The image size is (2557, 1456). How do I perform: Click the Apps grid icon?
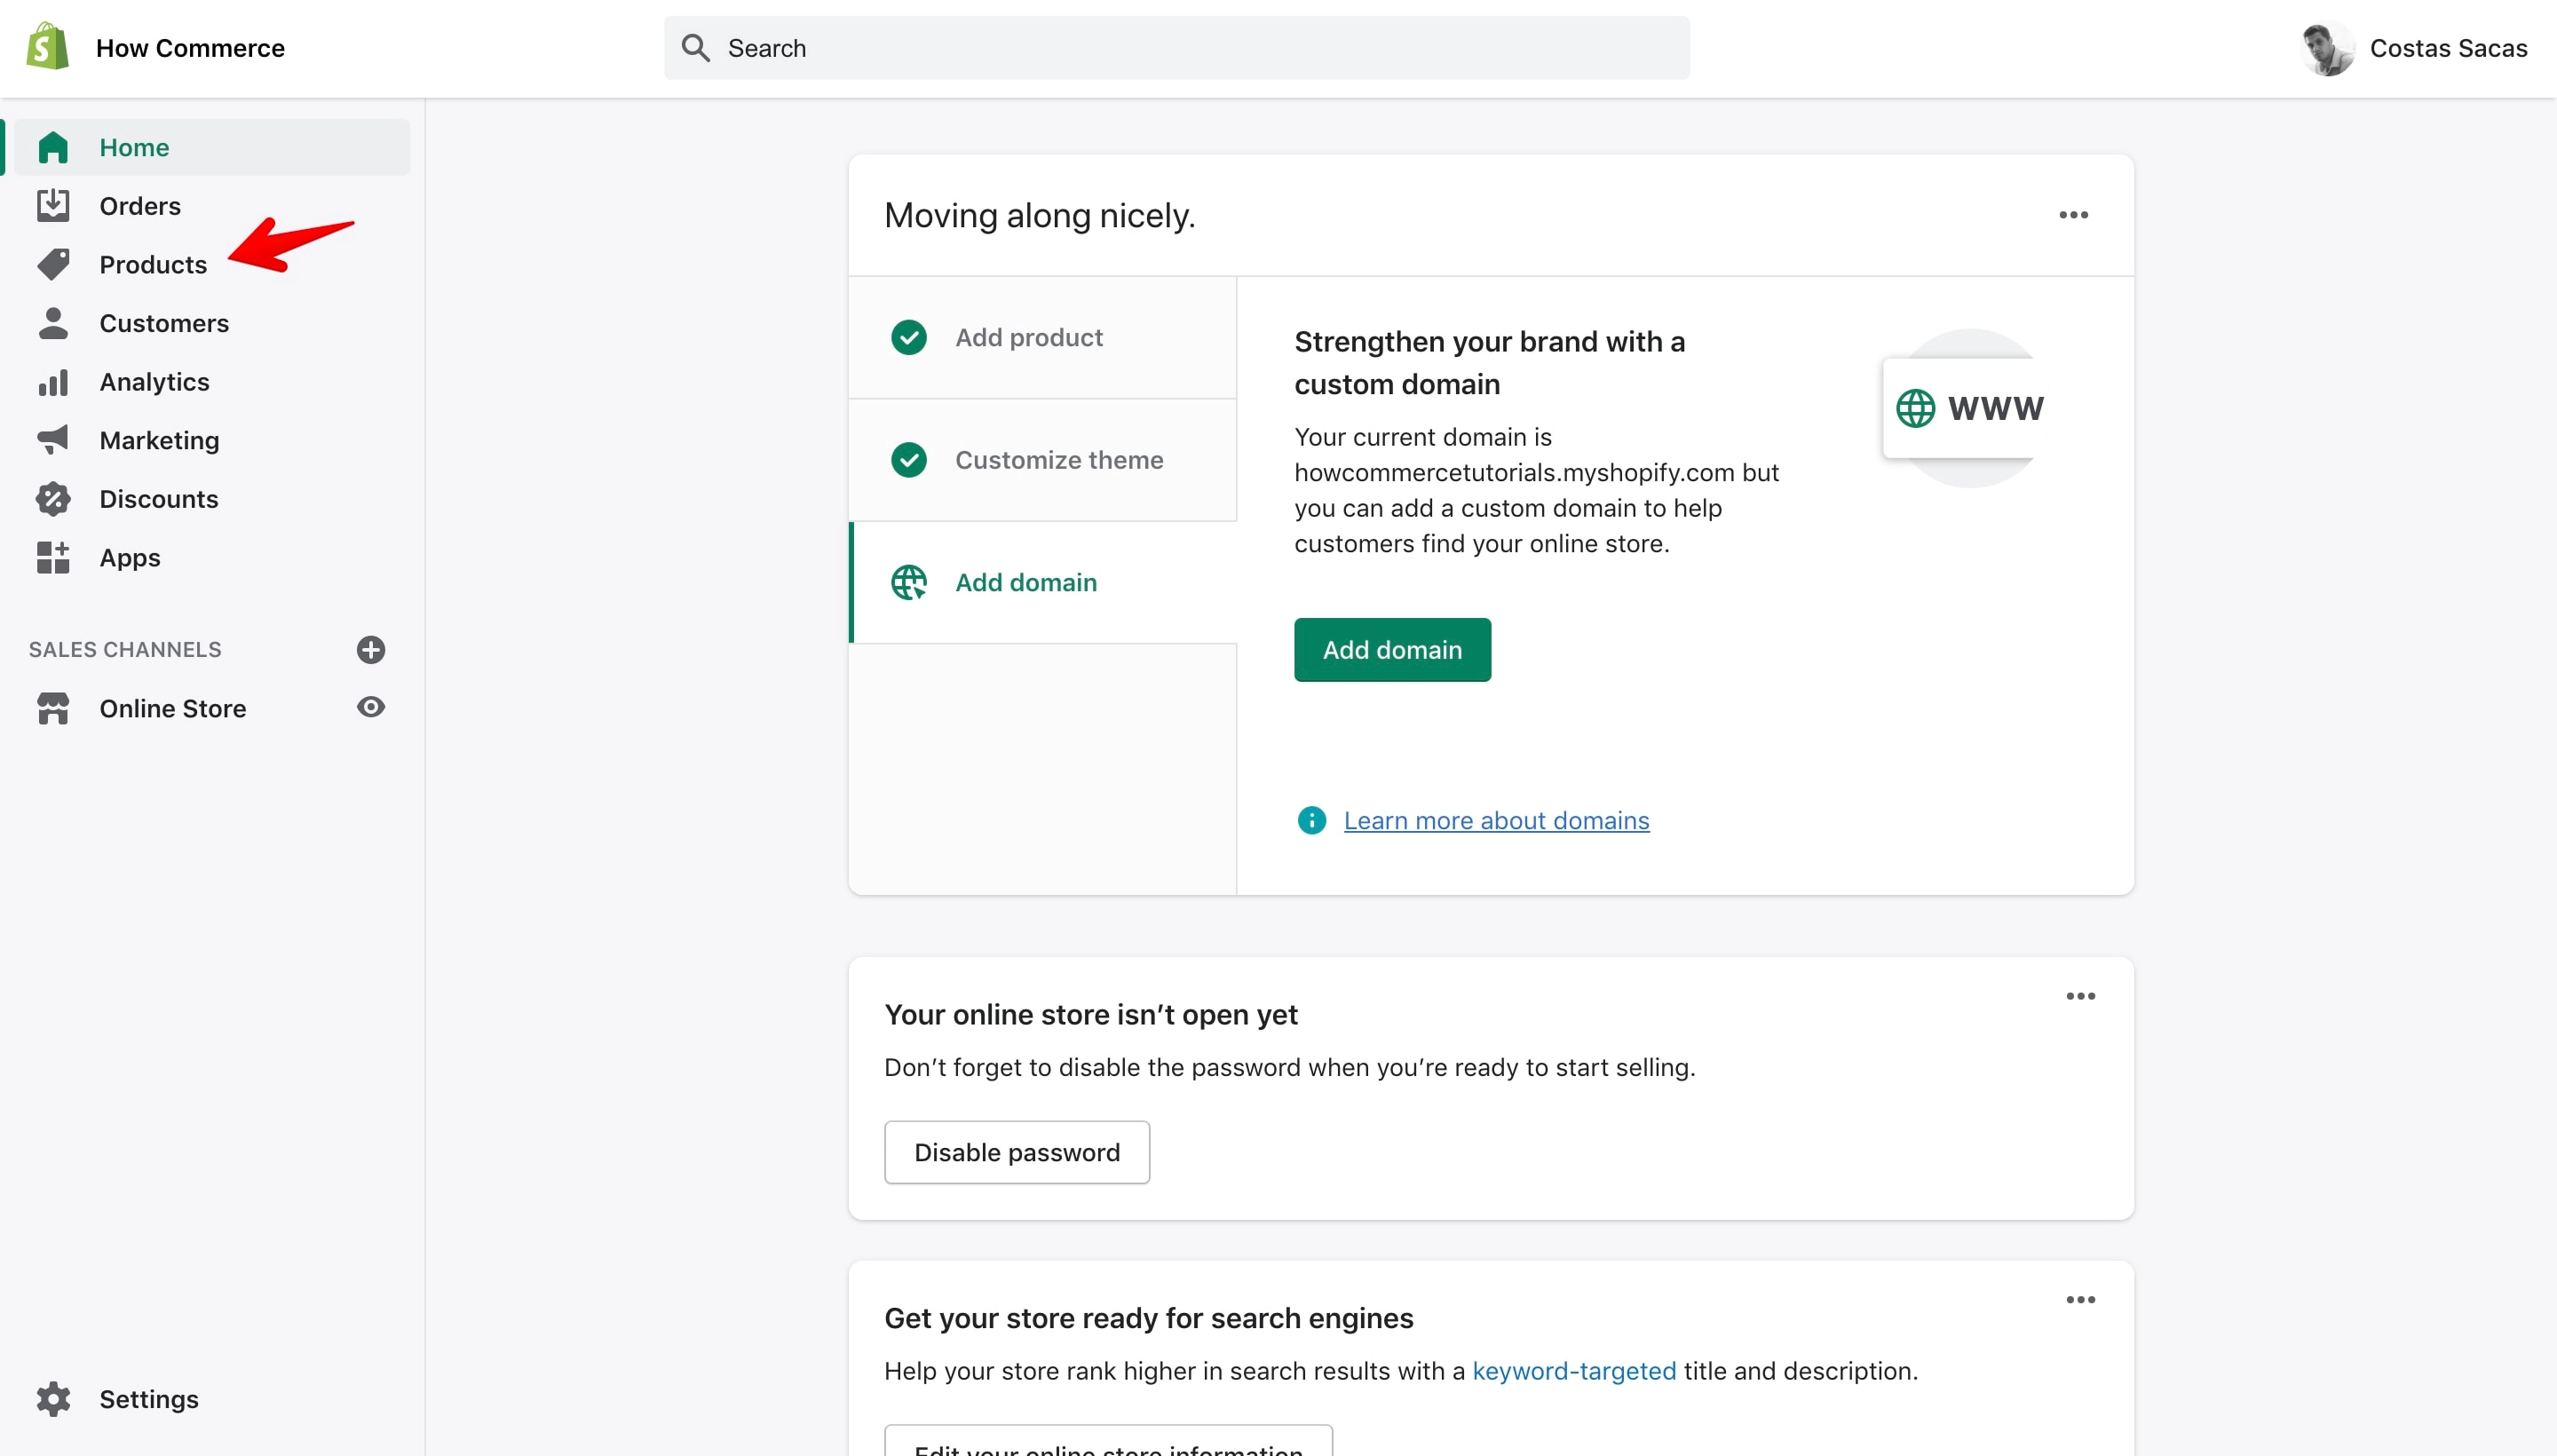click(x=53, y=557)
